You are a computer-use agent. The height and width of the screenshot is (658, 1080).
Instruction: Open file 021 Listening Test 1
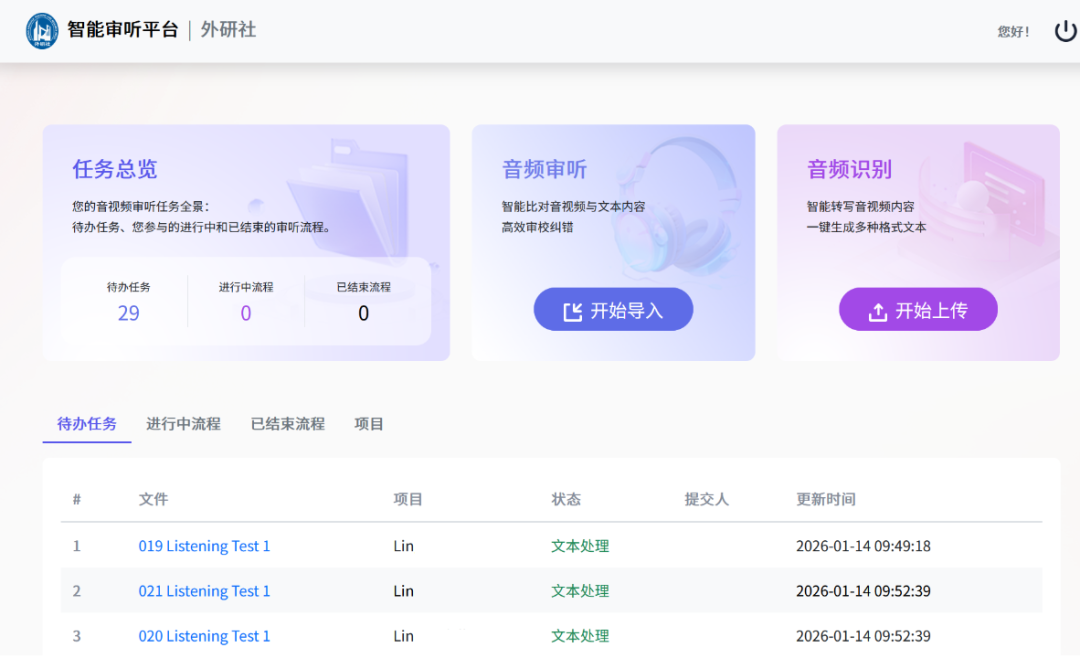(x=204, y=591)
